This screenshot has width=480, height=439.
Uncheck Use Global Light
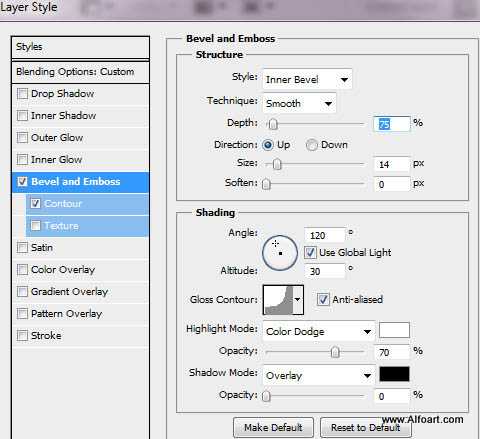[310, 253]
